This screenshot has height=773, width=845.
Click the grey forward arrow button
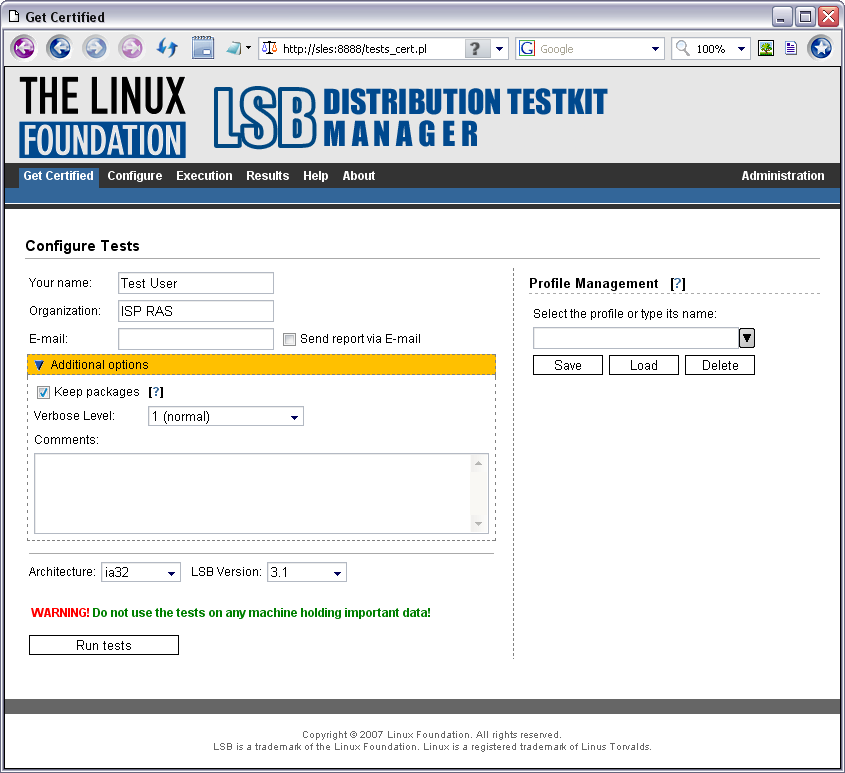coord(95,49)
